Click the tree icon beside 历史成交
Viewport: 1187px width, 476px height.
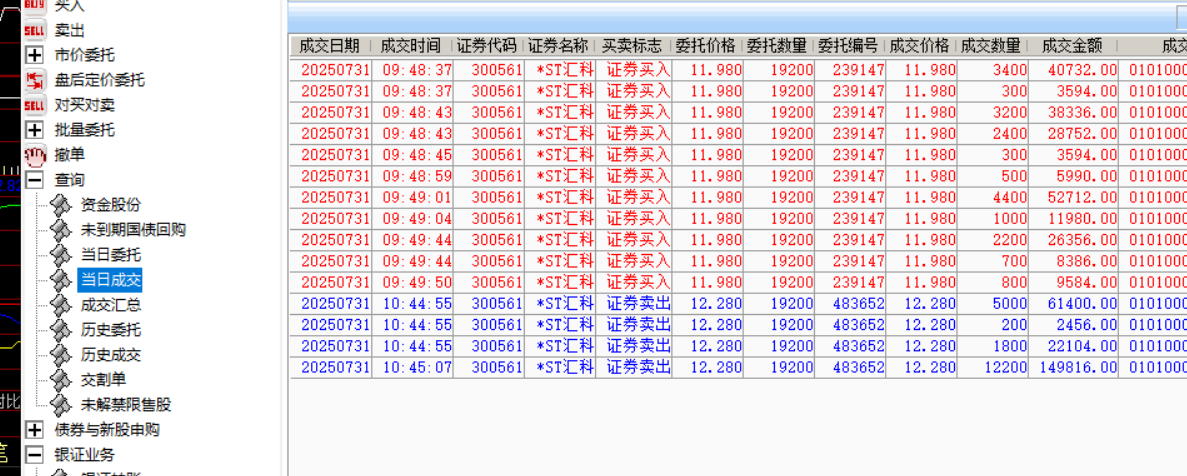[x=61, y=355]
